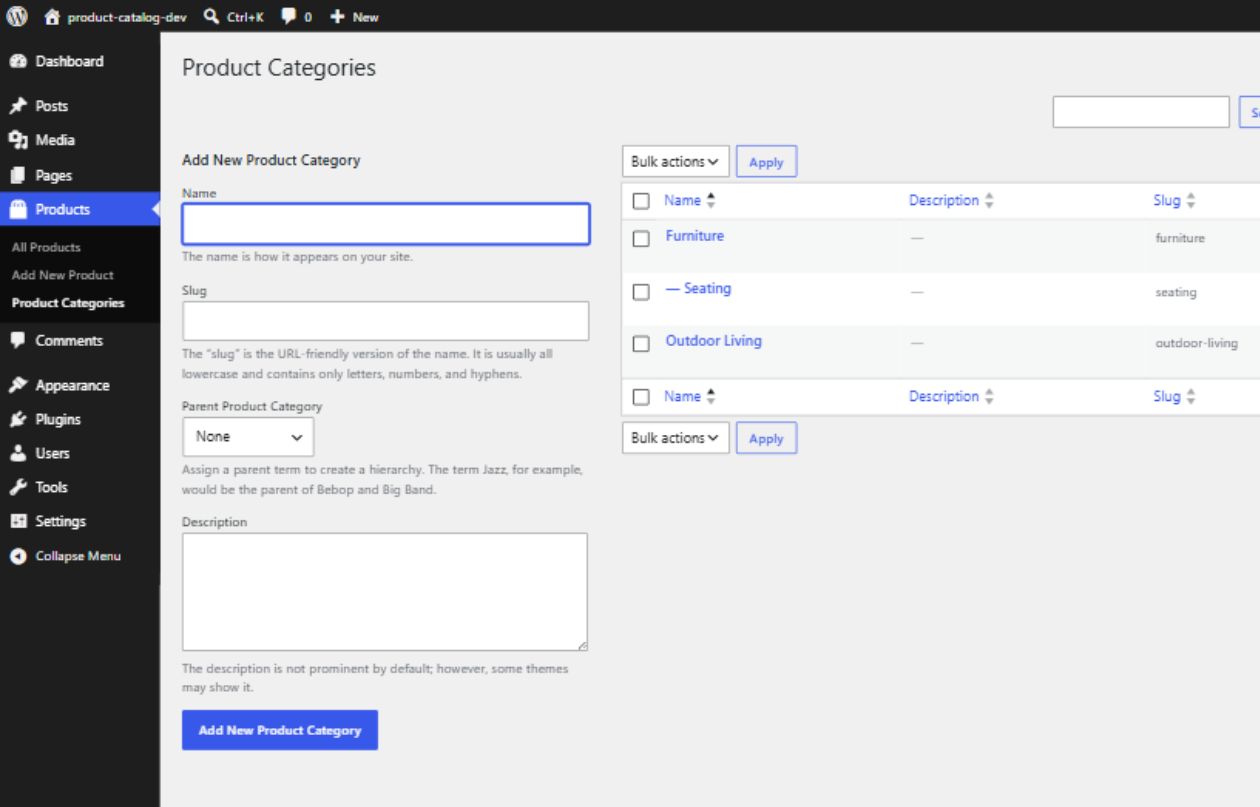Click the Tools wrench icon

pos(18,487)
